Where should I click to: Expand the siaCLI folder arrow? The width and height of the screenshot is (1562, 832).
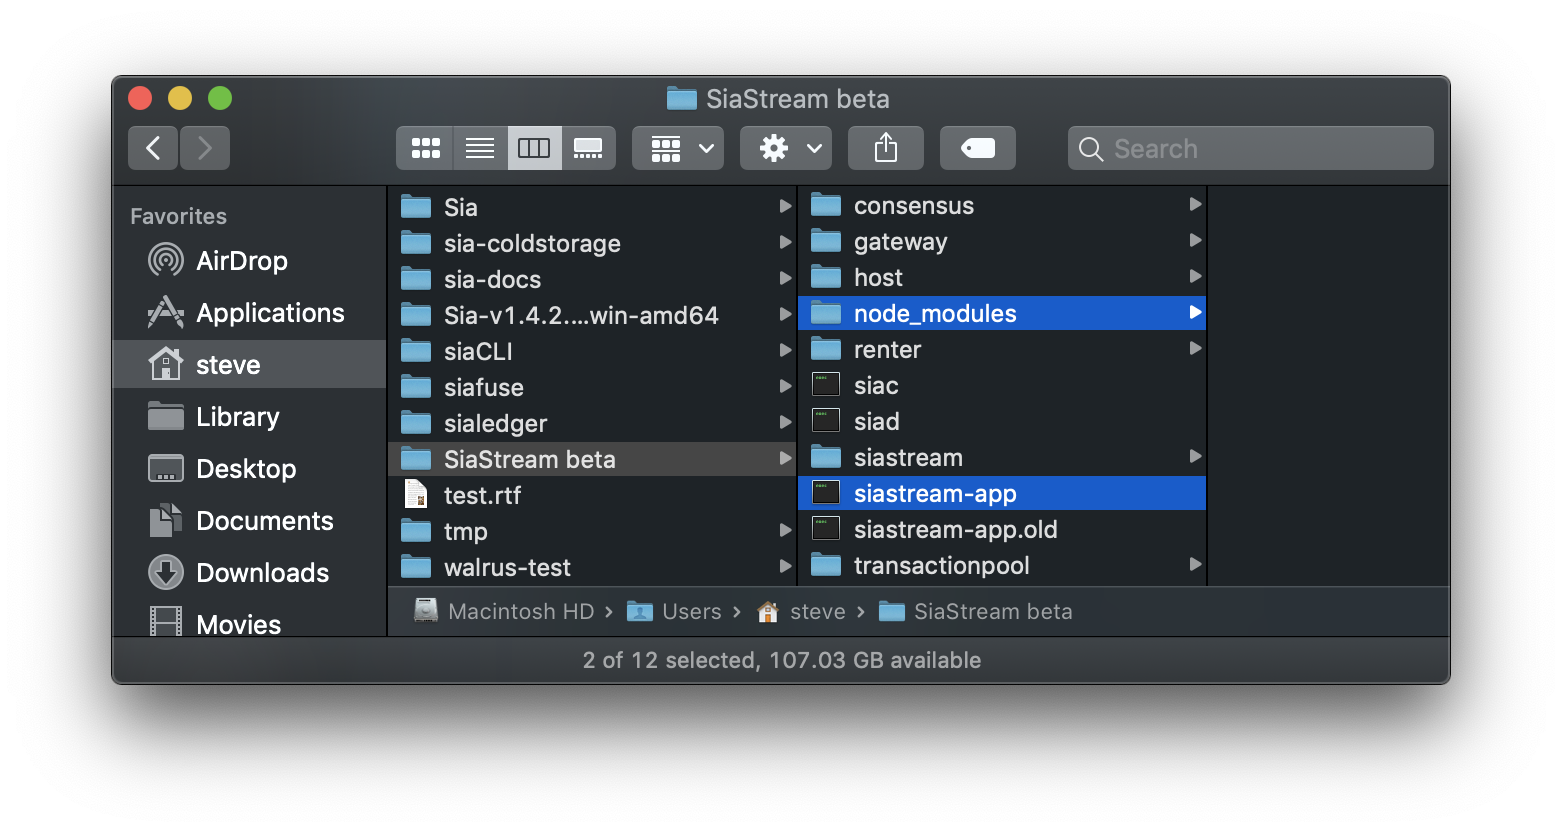point(785,350)
